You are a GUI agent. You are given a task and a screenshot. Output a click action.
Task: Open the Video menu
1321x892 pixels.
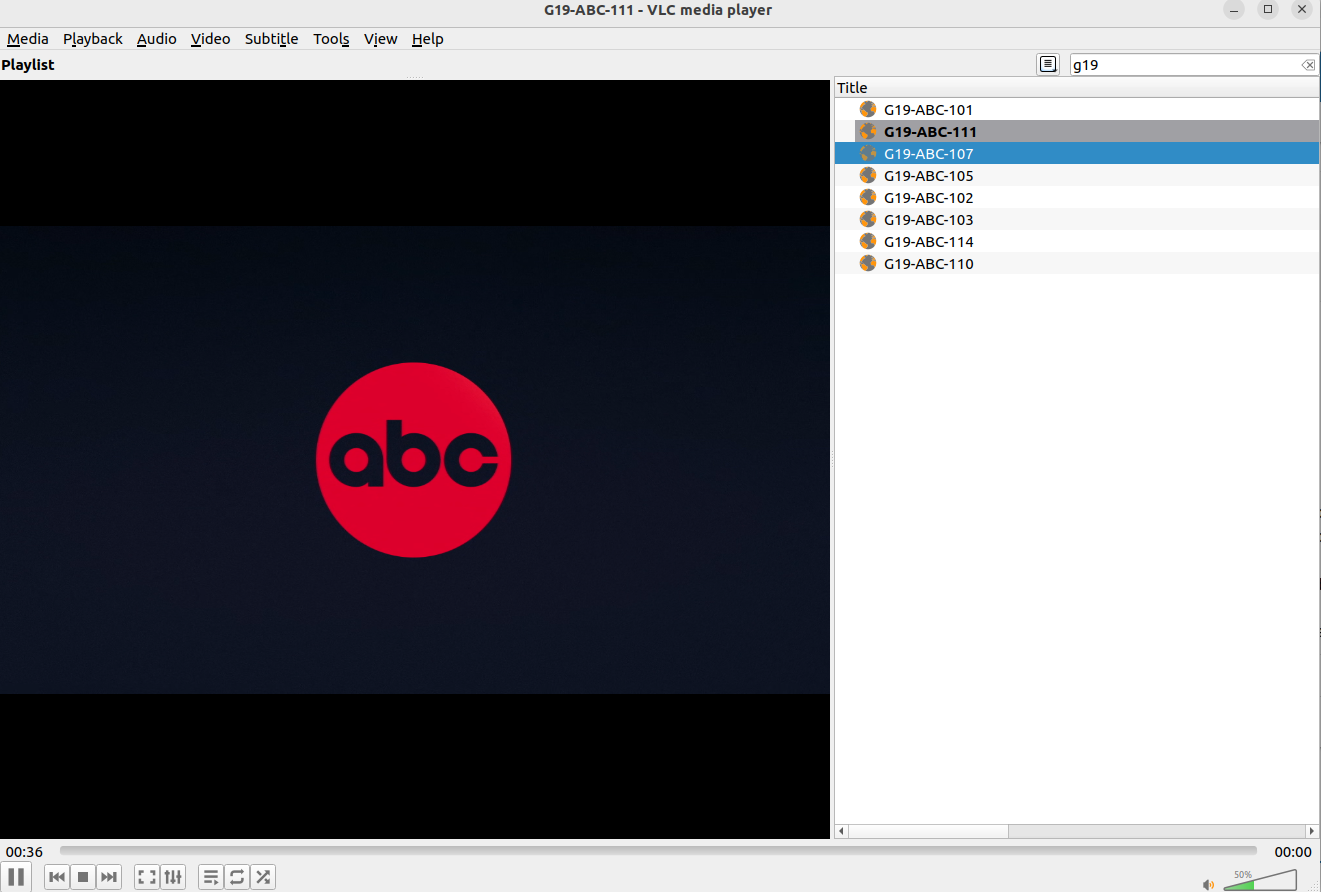pyautogui.click(x=211, y=39)
